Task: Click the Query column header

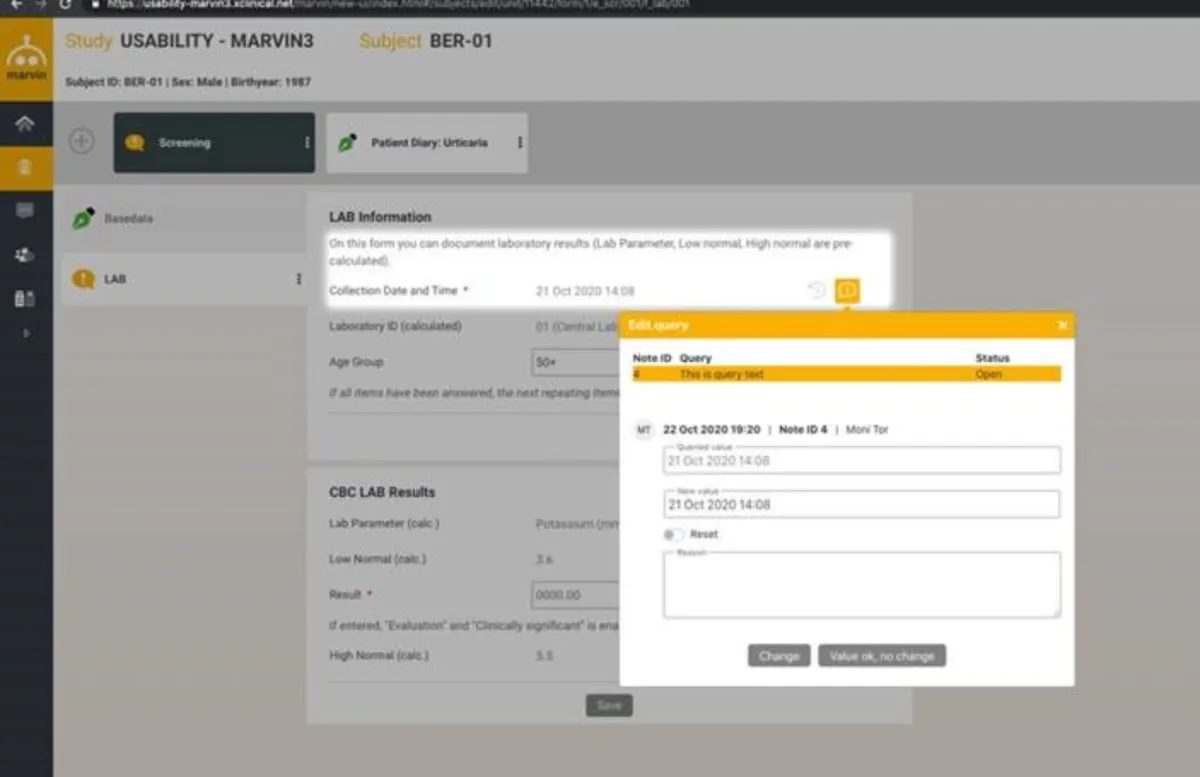Action: click(x=695, y=357)
